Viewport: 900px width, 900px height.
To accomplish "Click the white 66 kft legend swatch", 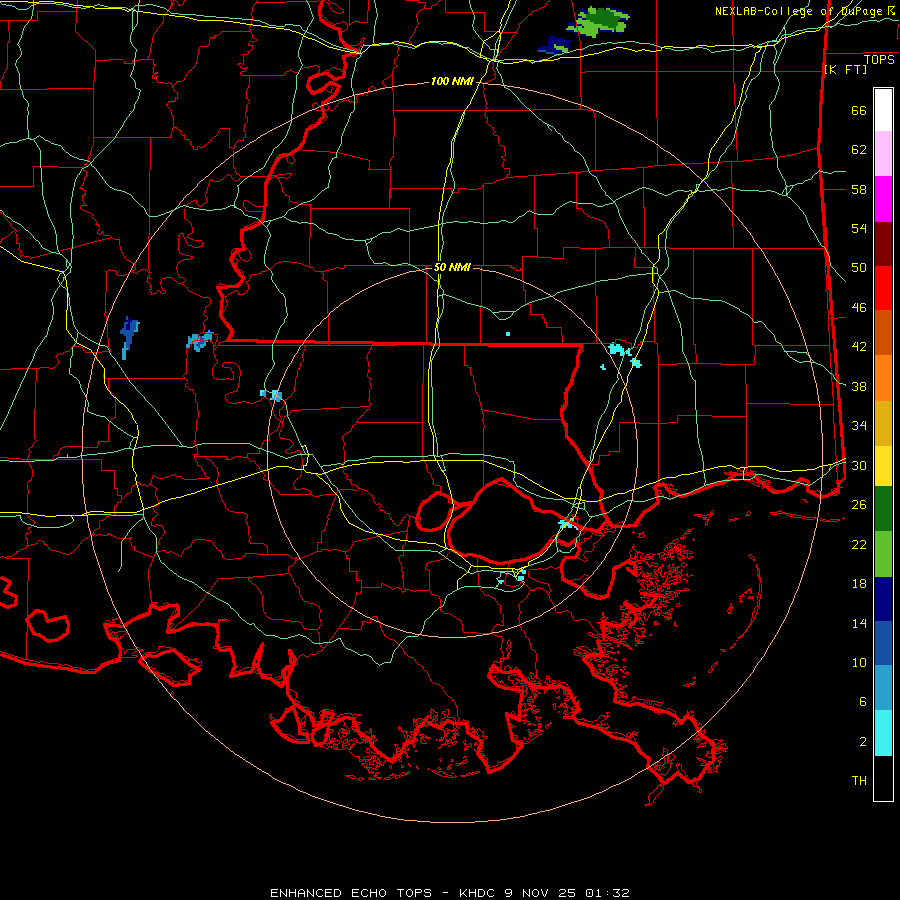I will pyautogui.click(x=883, y=110).
